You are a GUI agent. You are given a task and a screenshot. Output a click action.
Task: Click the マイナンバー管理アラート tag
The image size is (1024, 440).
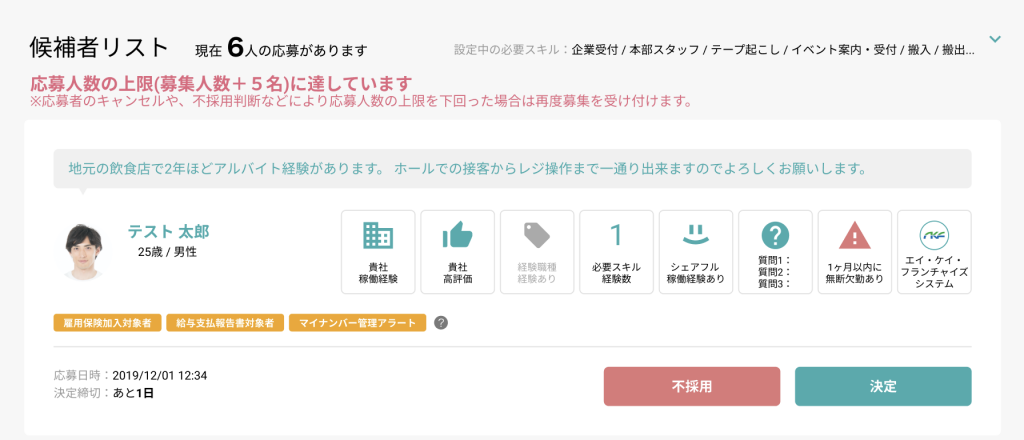(357, 322)
